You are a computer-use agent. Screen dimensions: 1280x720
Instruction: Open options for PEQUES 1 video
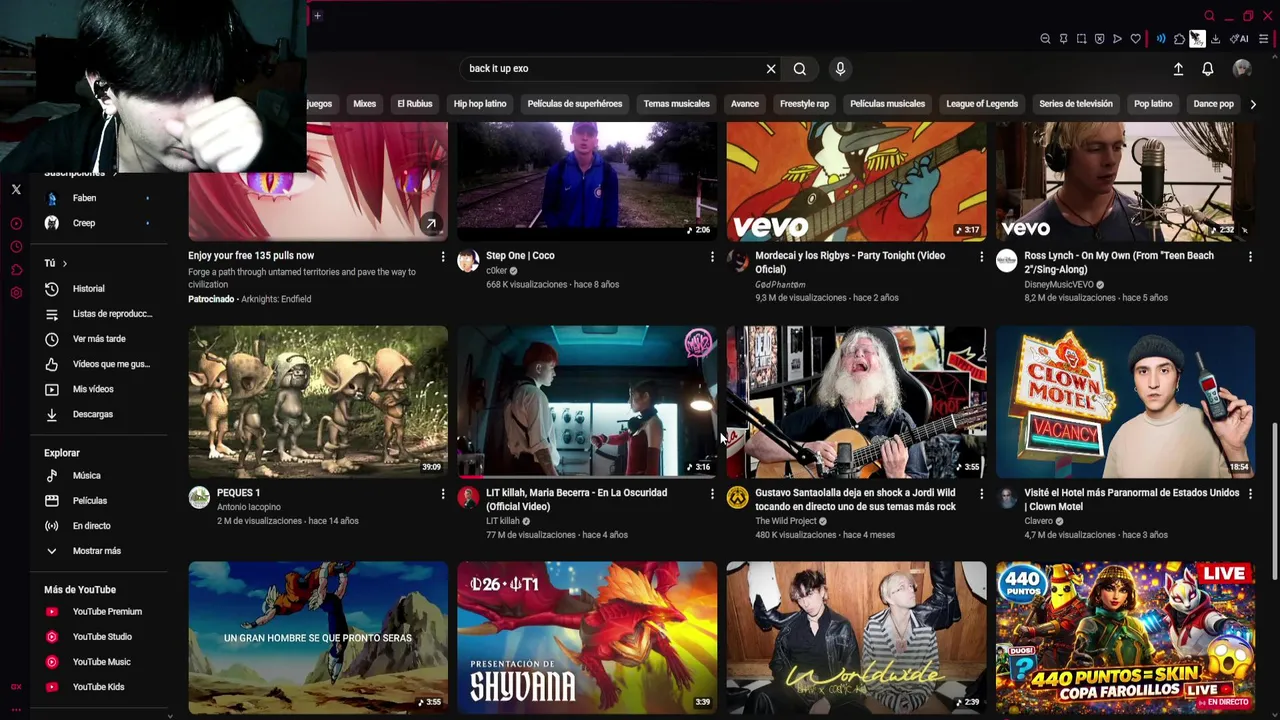pyautogui.click(x=443, y=494)
